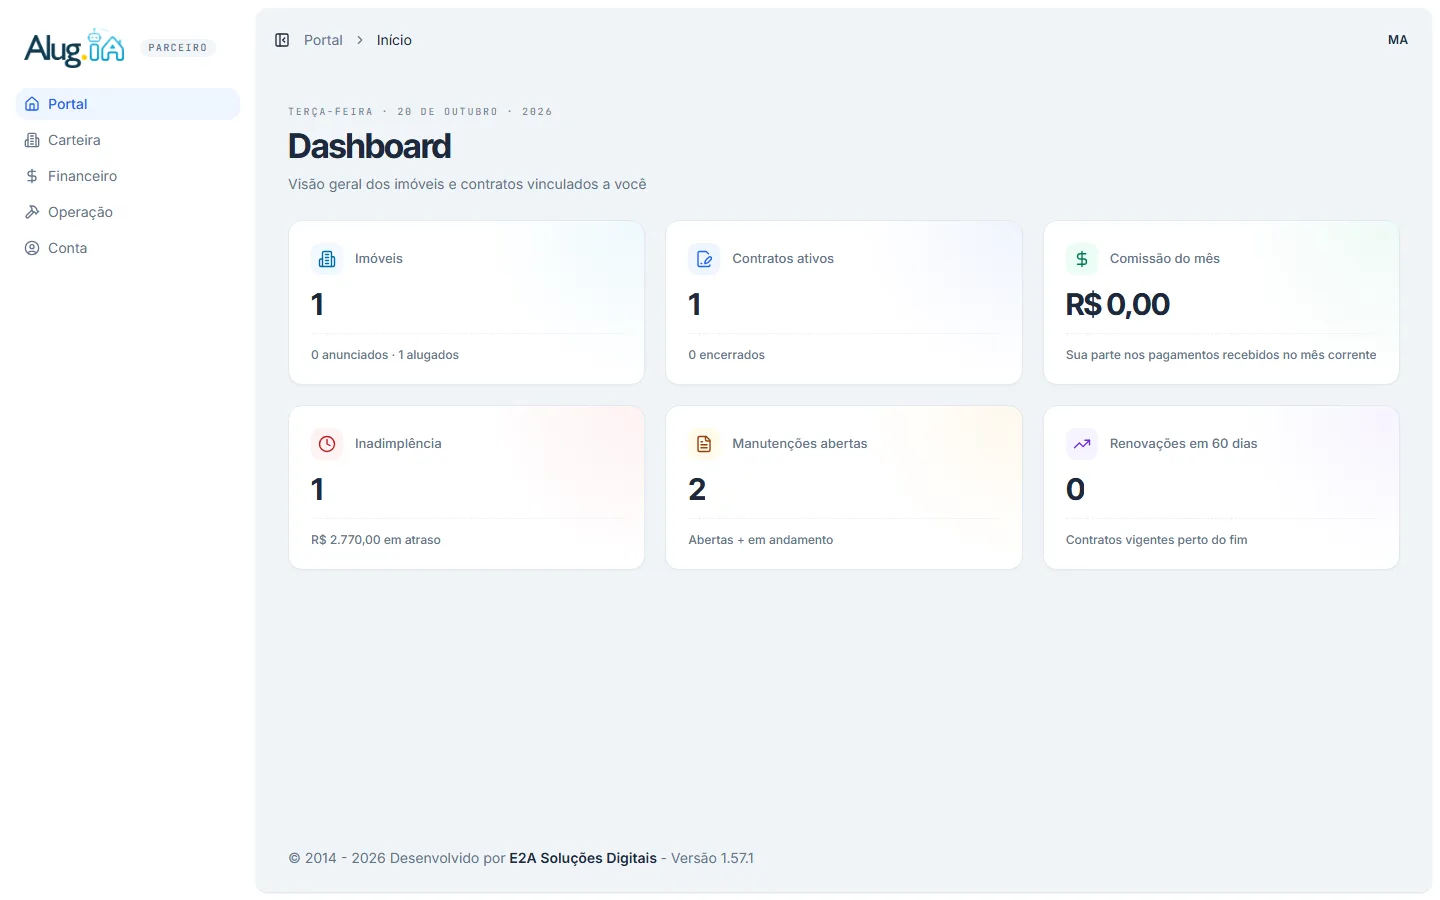
Task: Click the Imóveis card building icon
Action: point(327,259)
